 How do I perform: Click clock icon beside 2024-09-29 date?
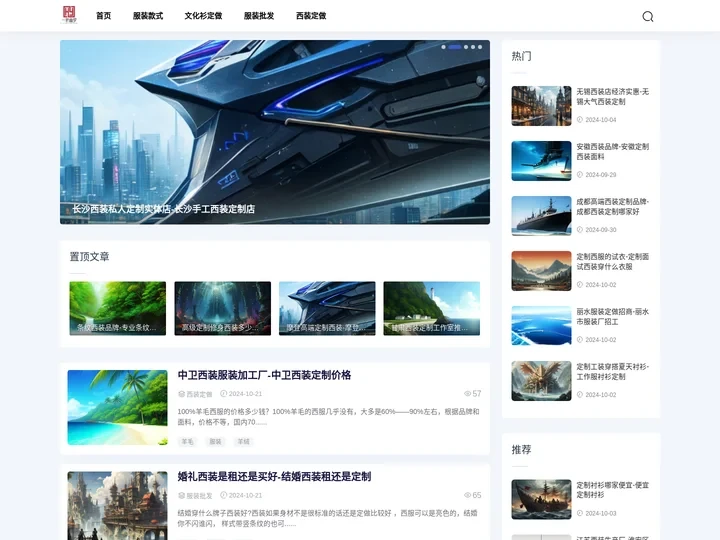pos(579,174)
